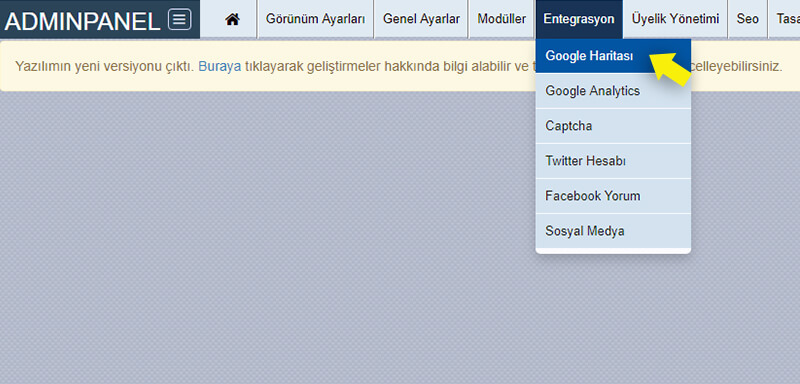Click the home icon in navigation bar
Image resolution: width=800 pixels, height=384 pixels.
[232, 19]
